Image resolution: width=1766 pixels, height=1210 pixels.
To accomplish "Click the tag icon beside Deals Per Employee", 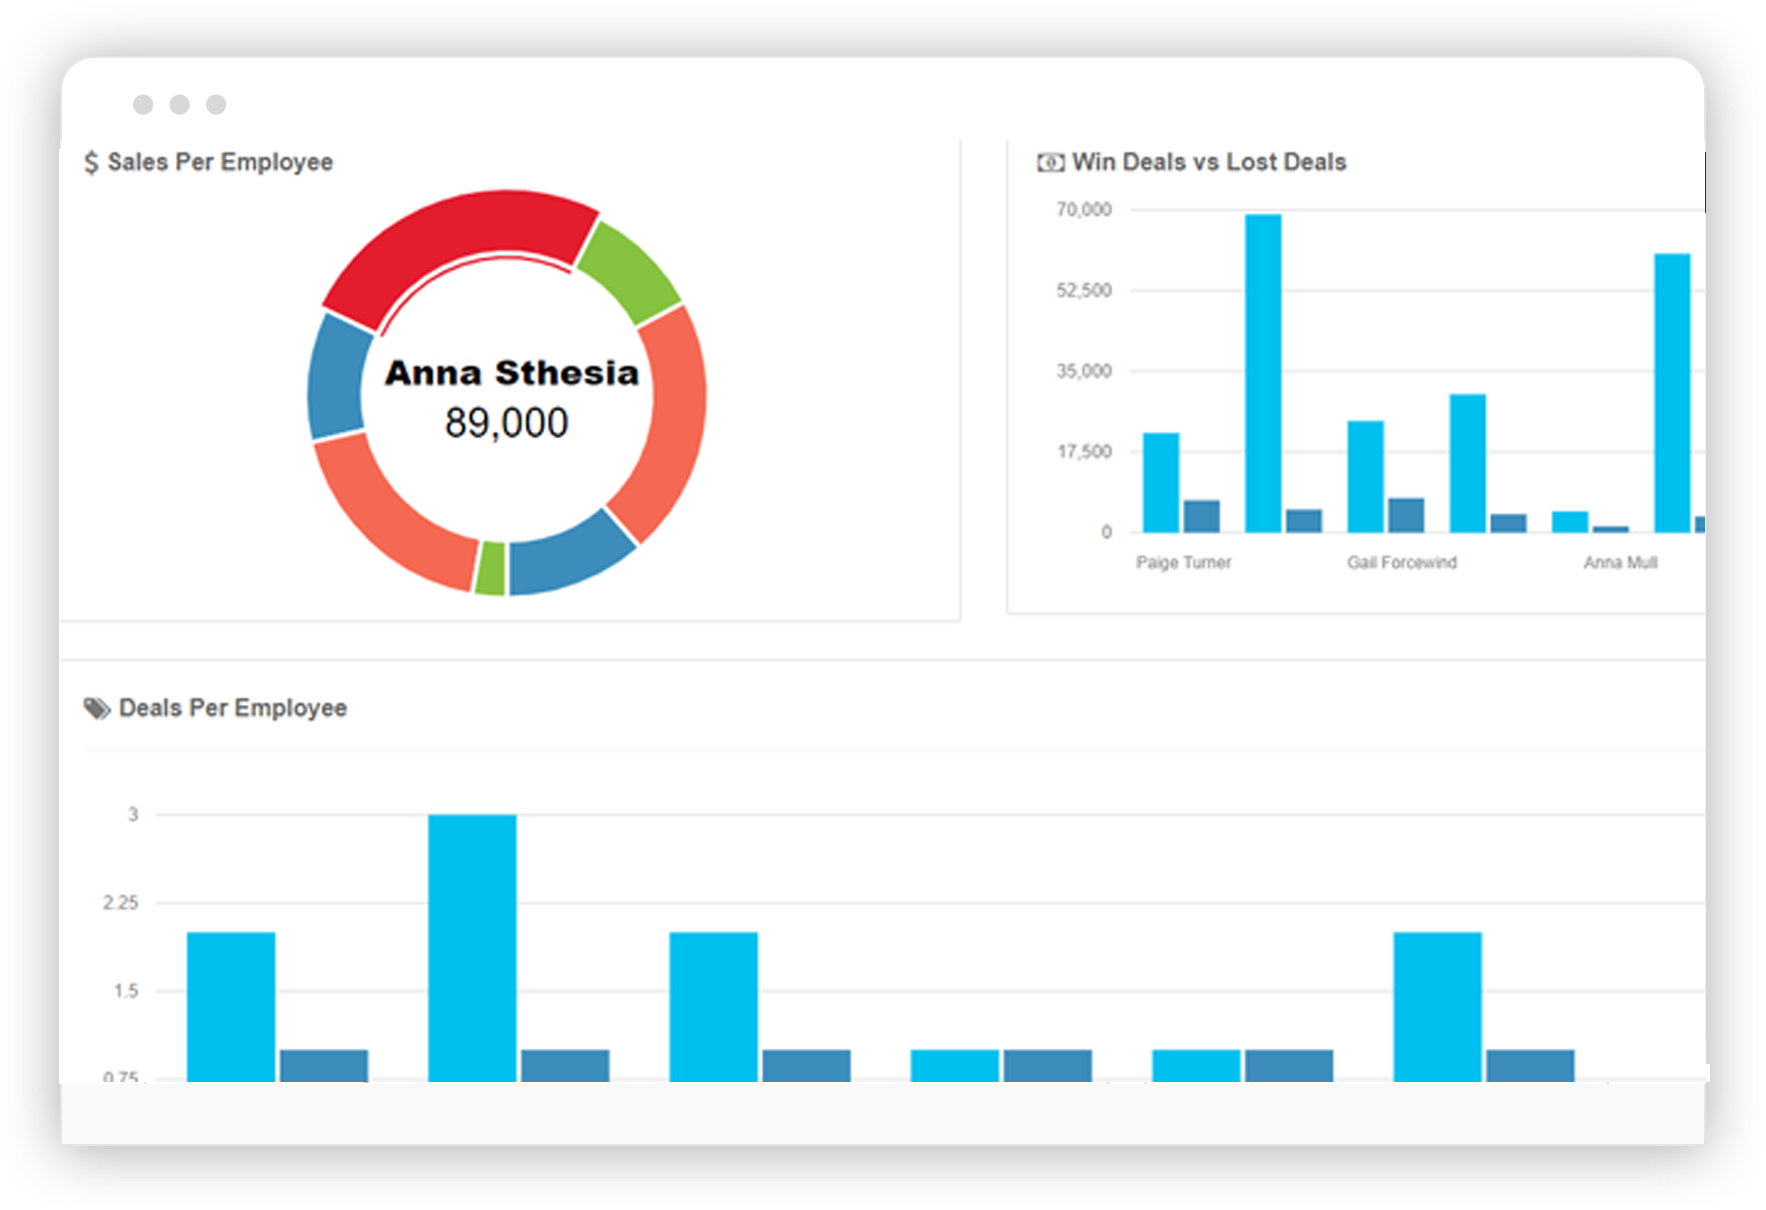I will pos(95,708).
